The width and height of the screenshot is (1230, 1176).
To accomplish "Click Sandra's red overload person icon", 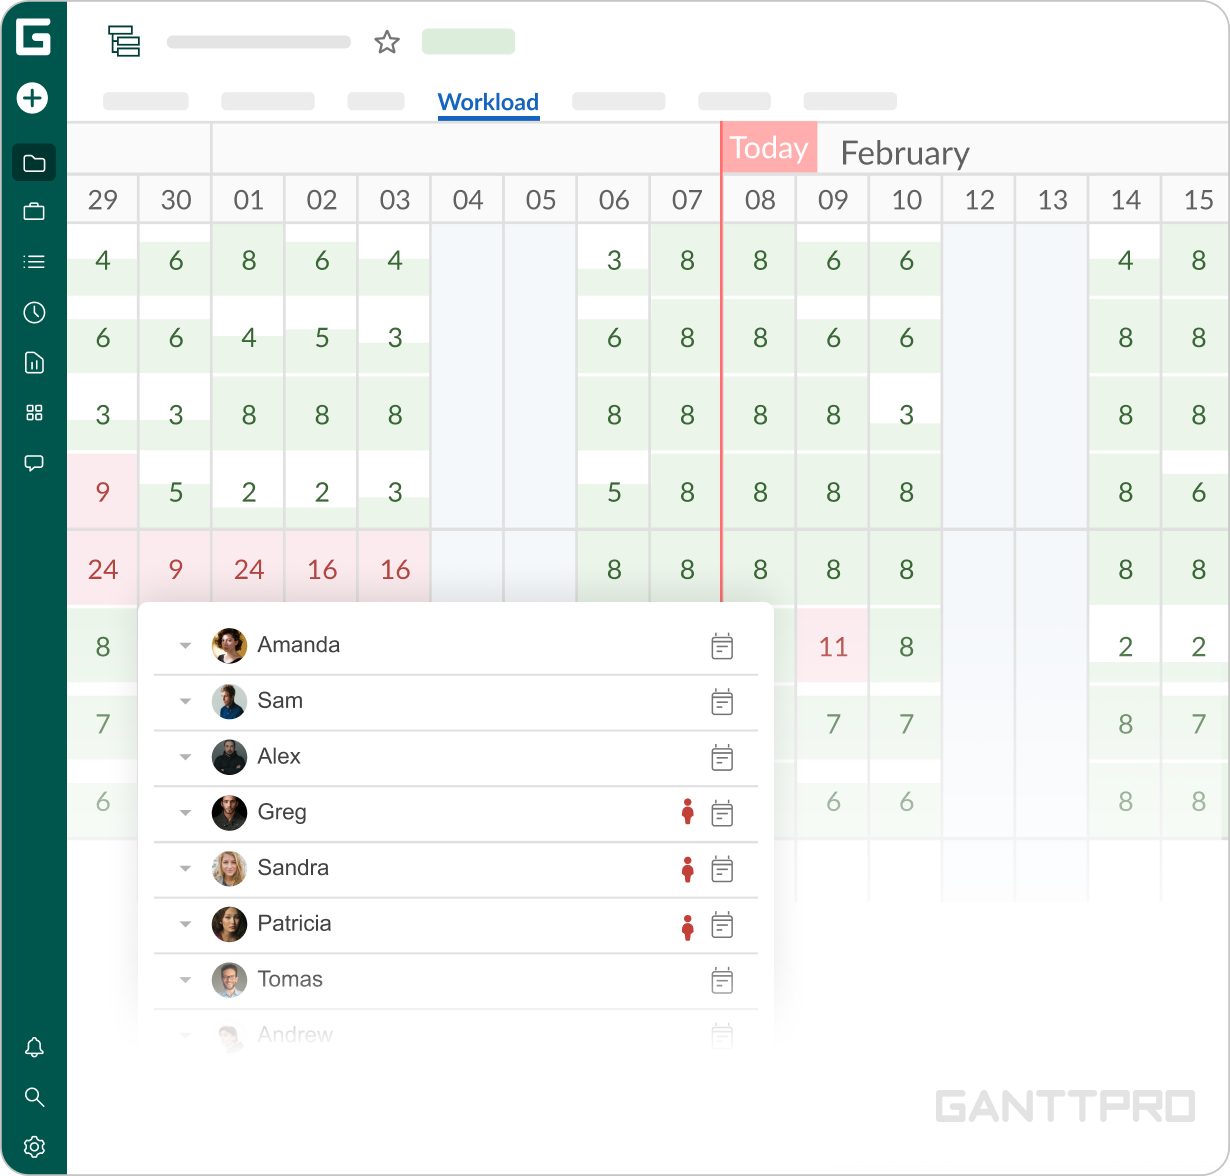I will click(687, 870).
